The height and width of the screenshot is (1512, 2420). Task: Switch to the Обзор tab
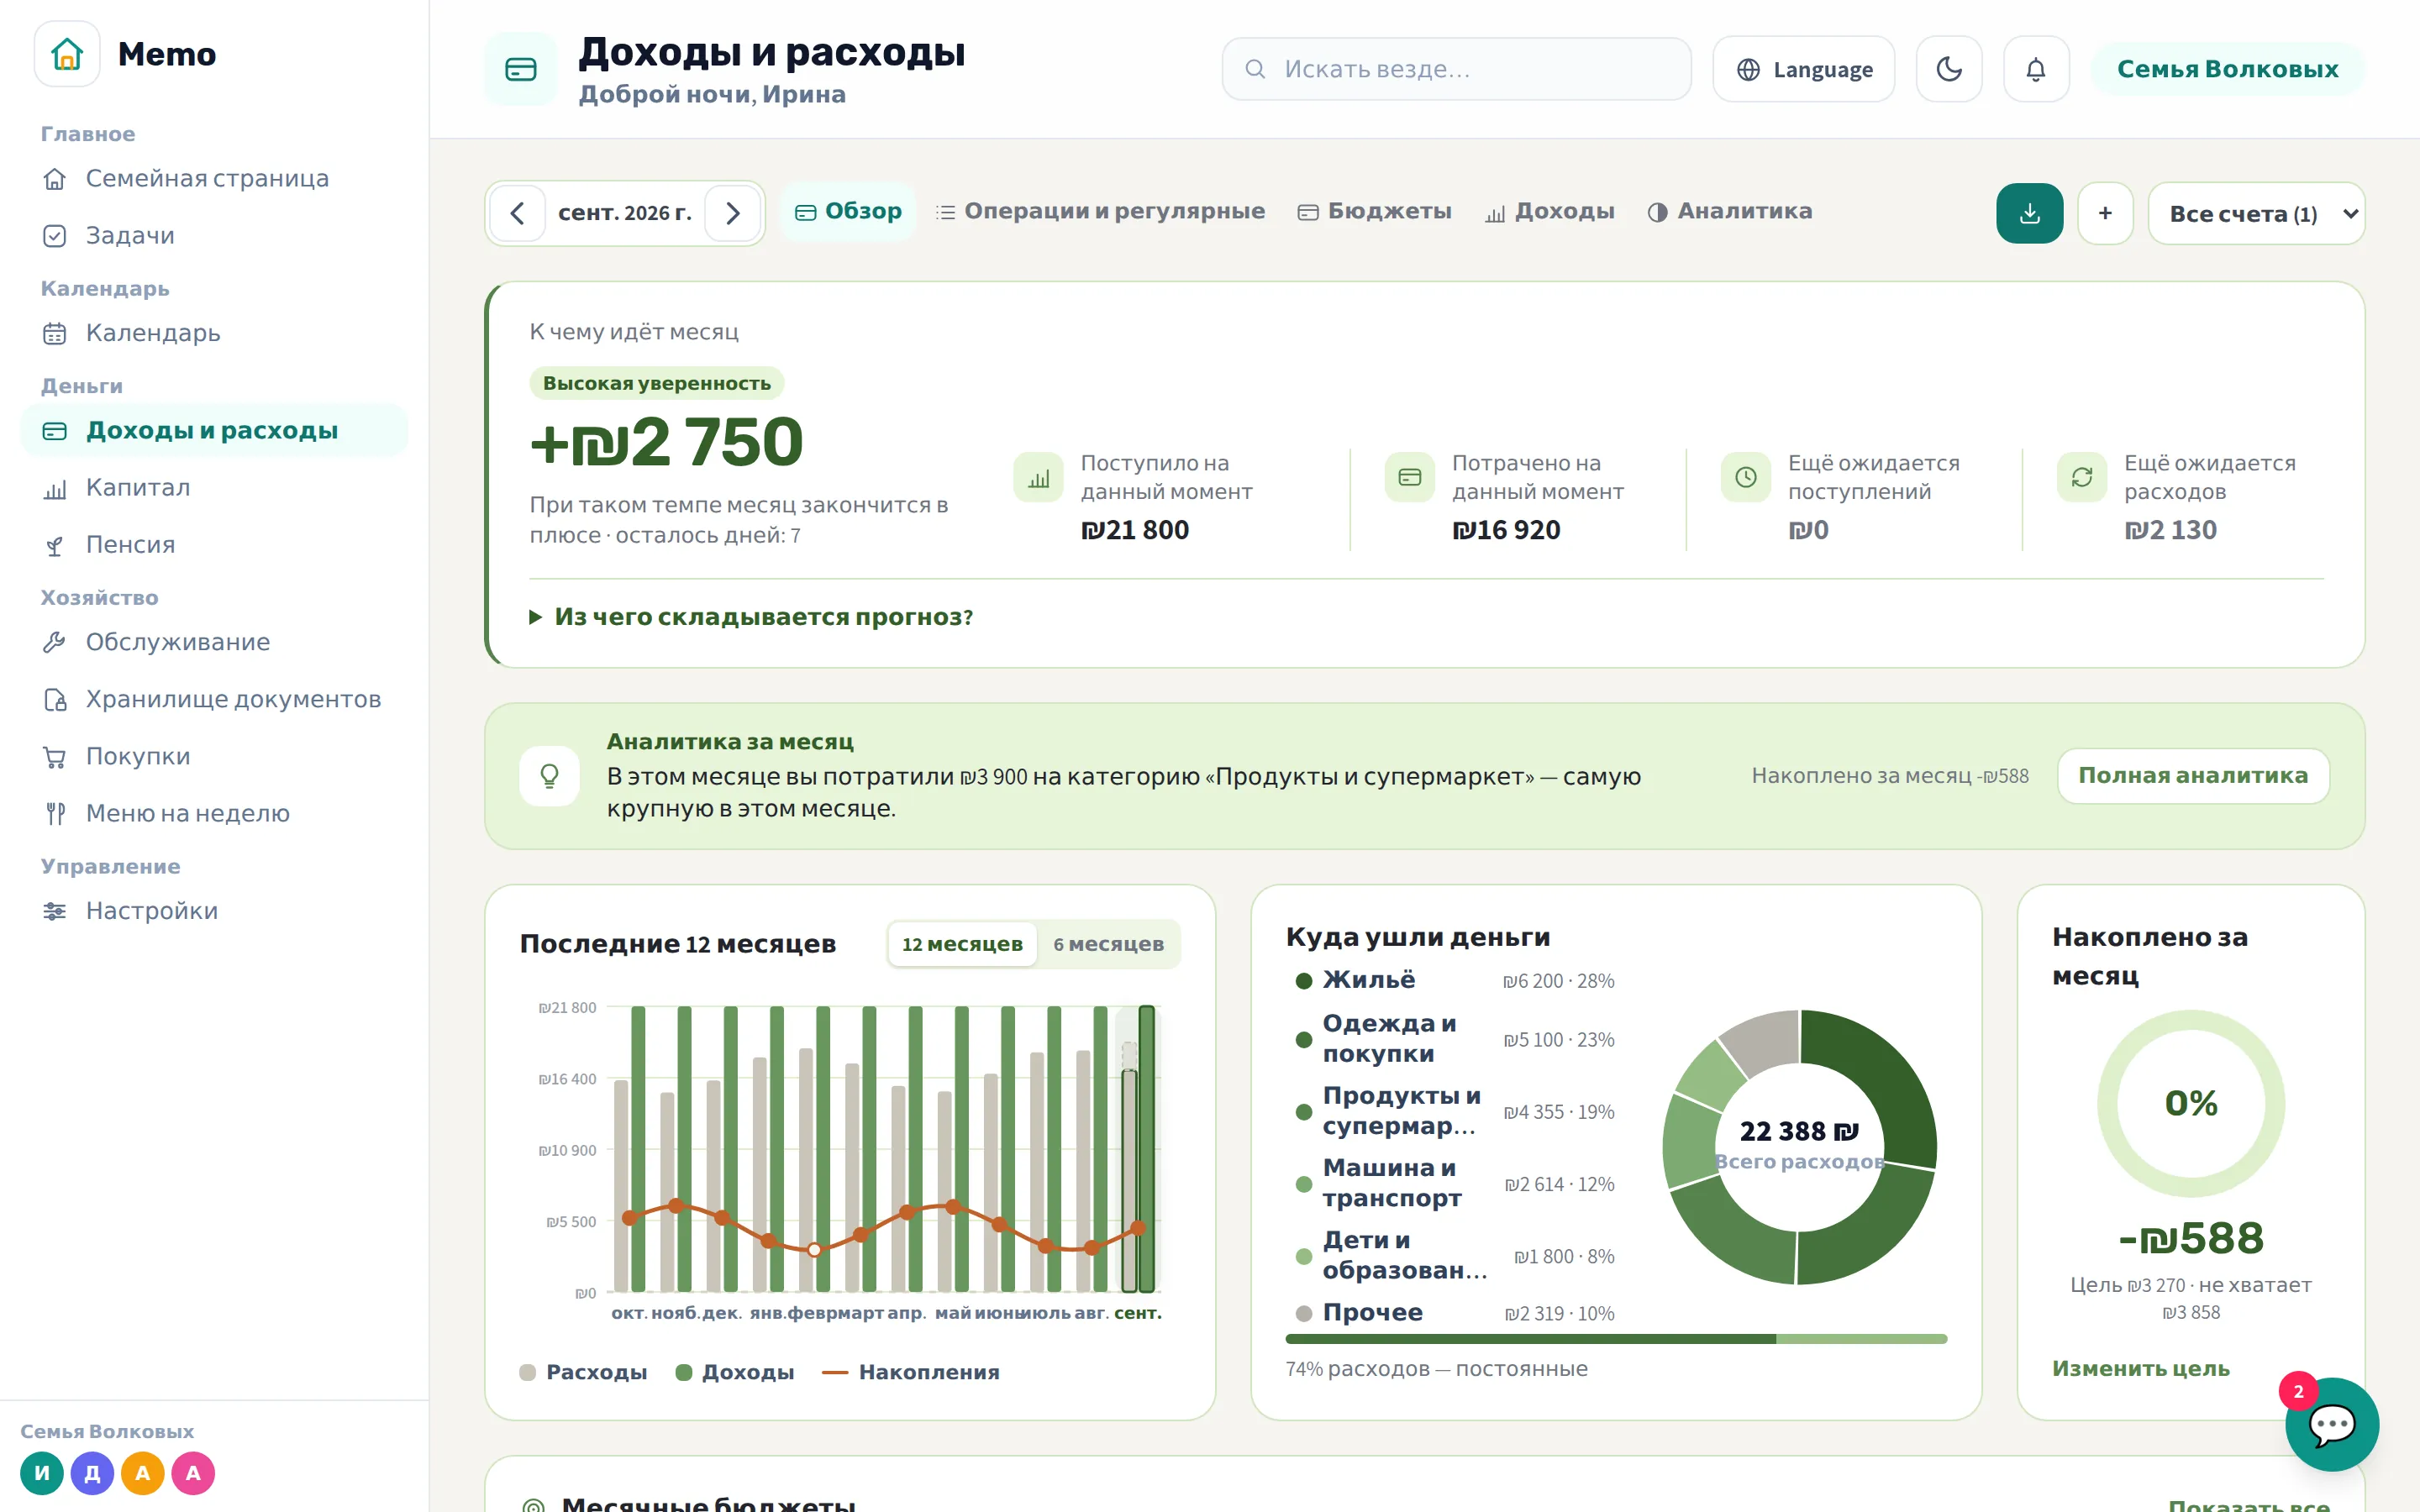(848, 211)
